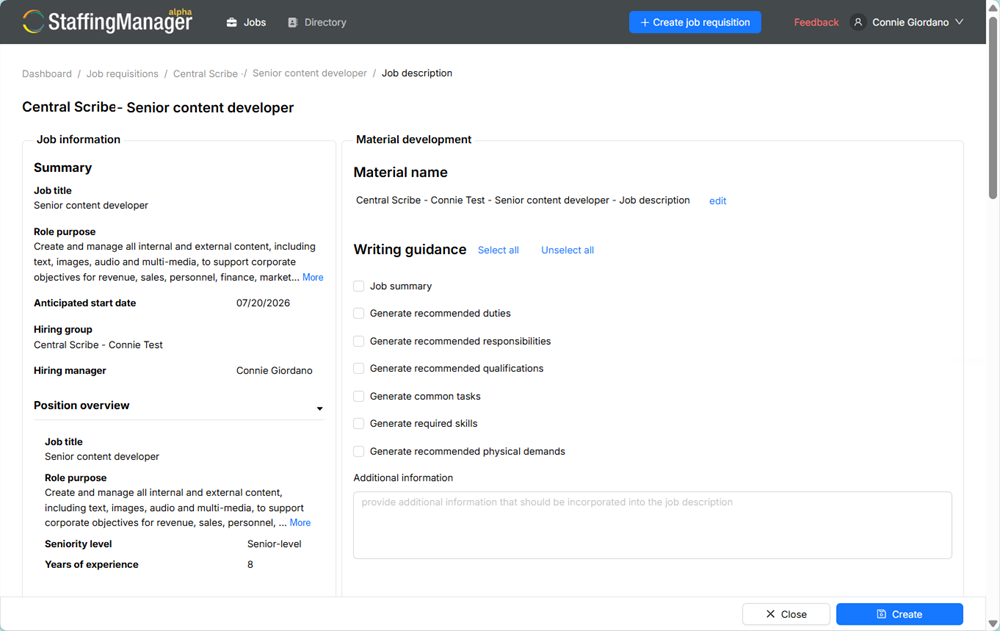Click Unselect all writing guidance
Screen dimensions: 1000x631
[x=567, y=250]
